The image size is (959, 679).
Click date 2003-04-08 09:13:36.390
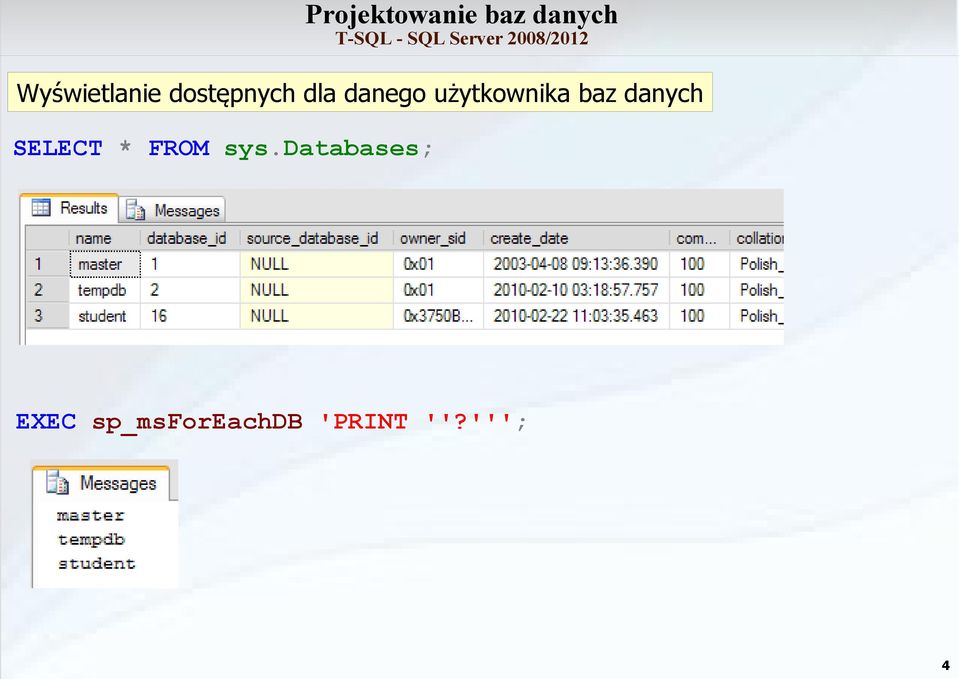[x=576, y=264]
